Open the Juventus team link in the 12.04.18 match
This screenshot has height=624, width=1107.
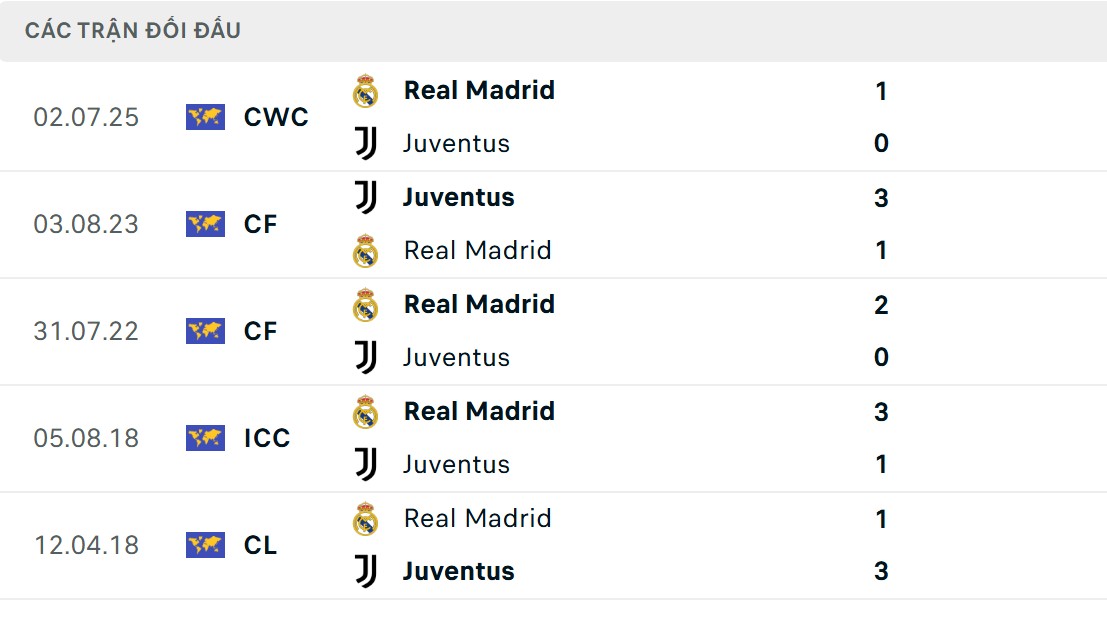click(x=458, y=571)
